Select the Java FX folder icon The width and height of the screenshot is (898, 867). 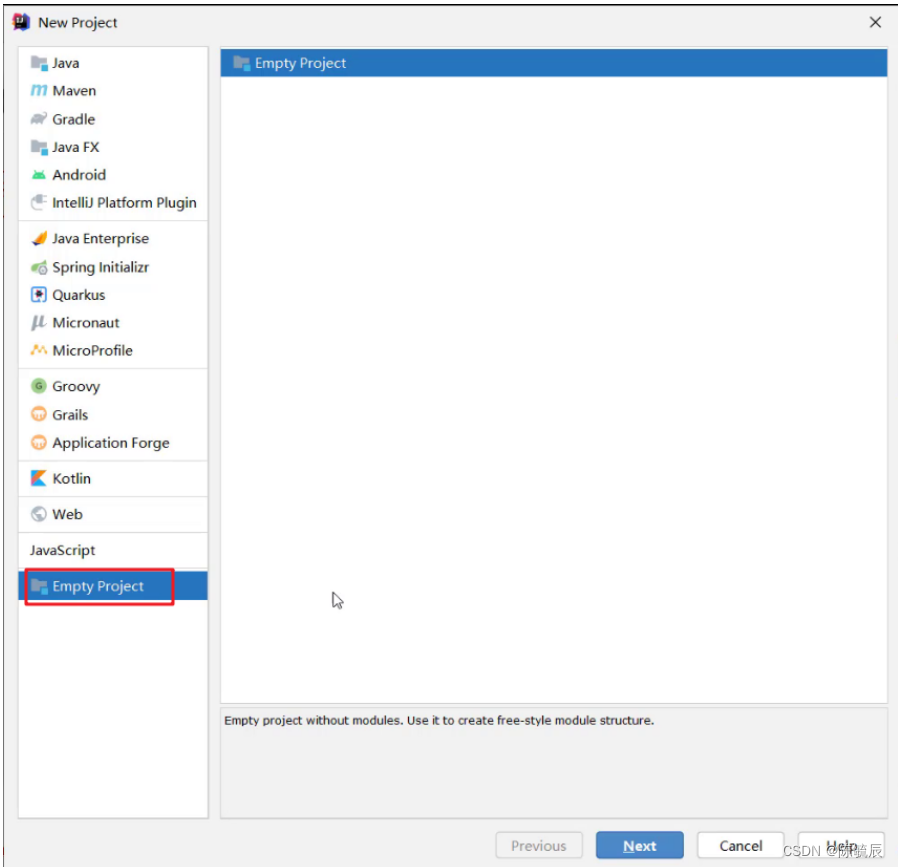(x=39, y=147)
